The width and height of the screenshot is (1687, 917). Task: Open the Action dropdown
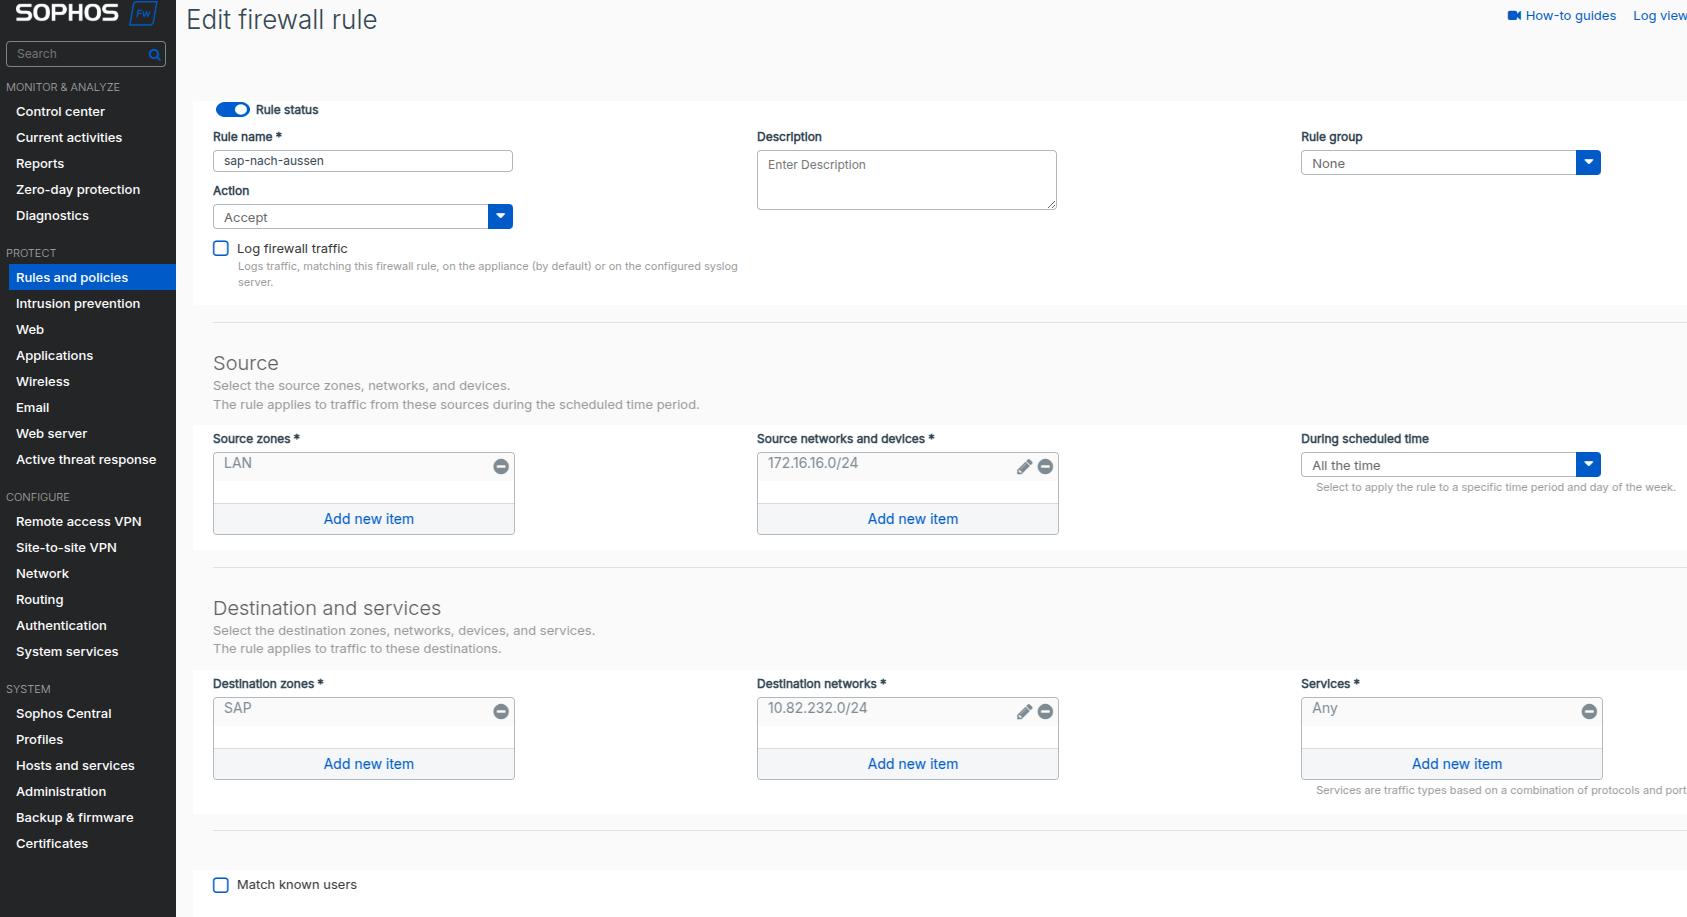(x=500, y=217)
